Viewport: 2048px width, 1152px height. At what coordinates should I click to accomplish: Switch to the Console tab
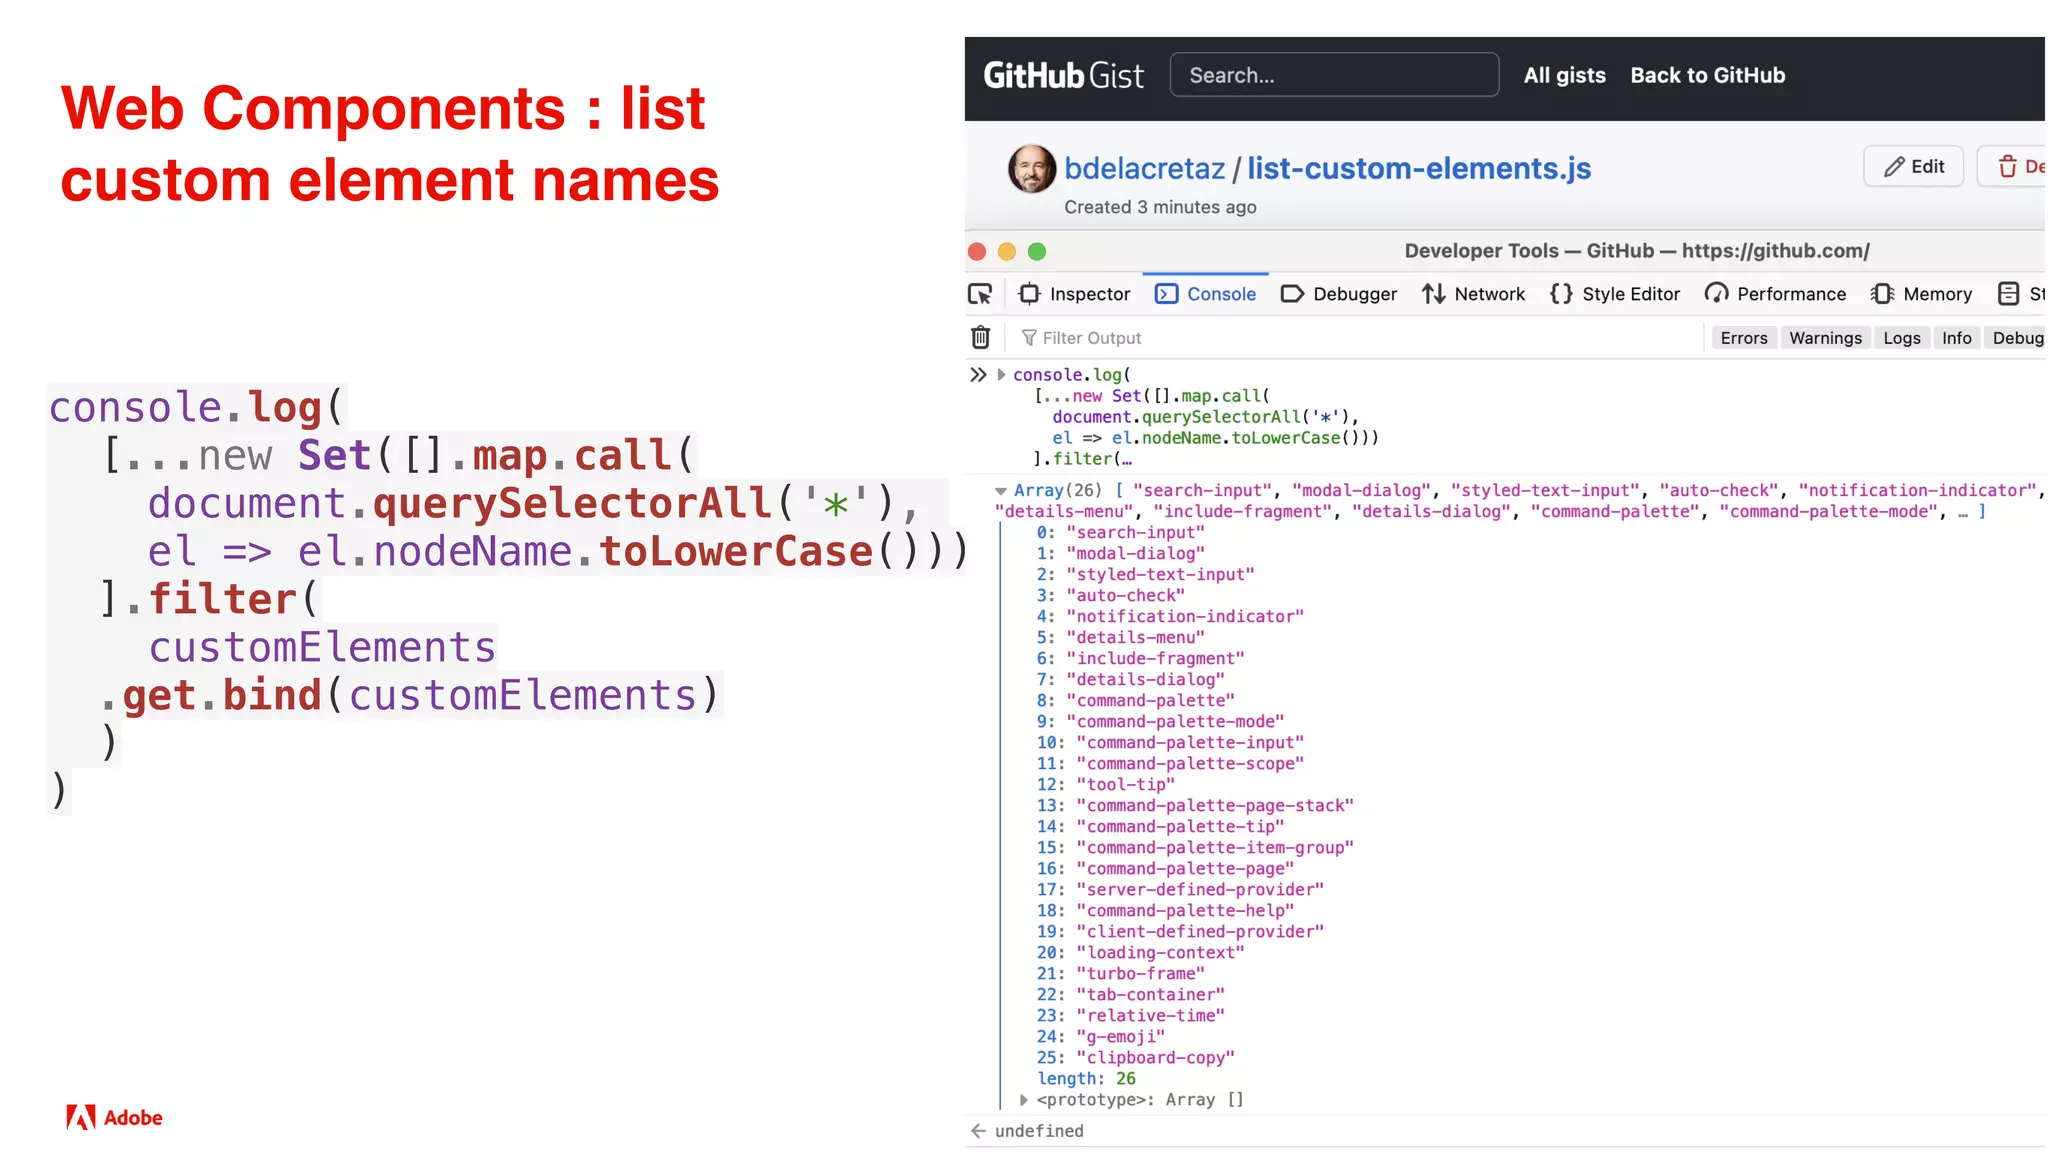tap(1205, 294)
